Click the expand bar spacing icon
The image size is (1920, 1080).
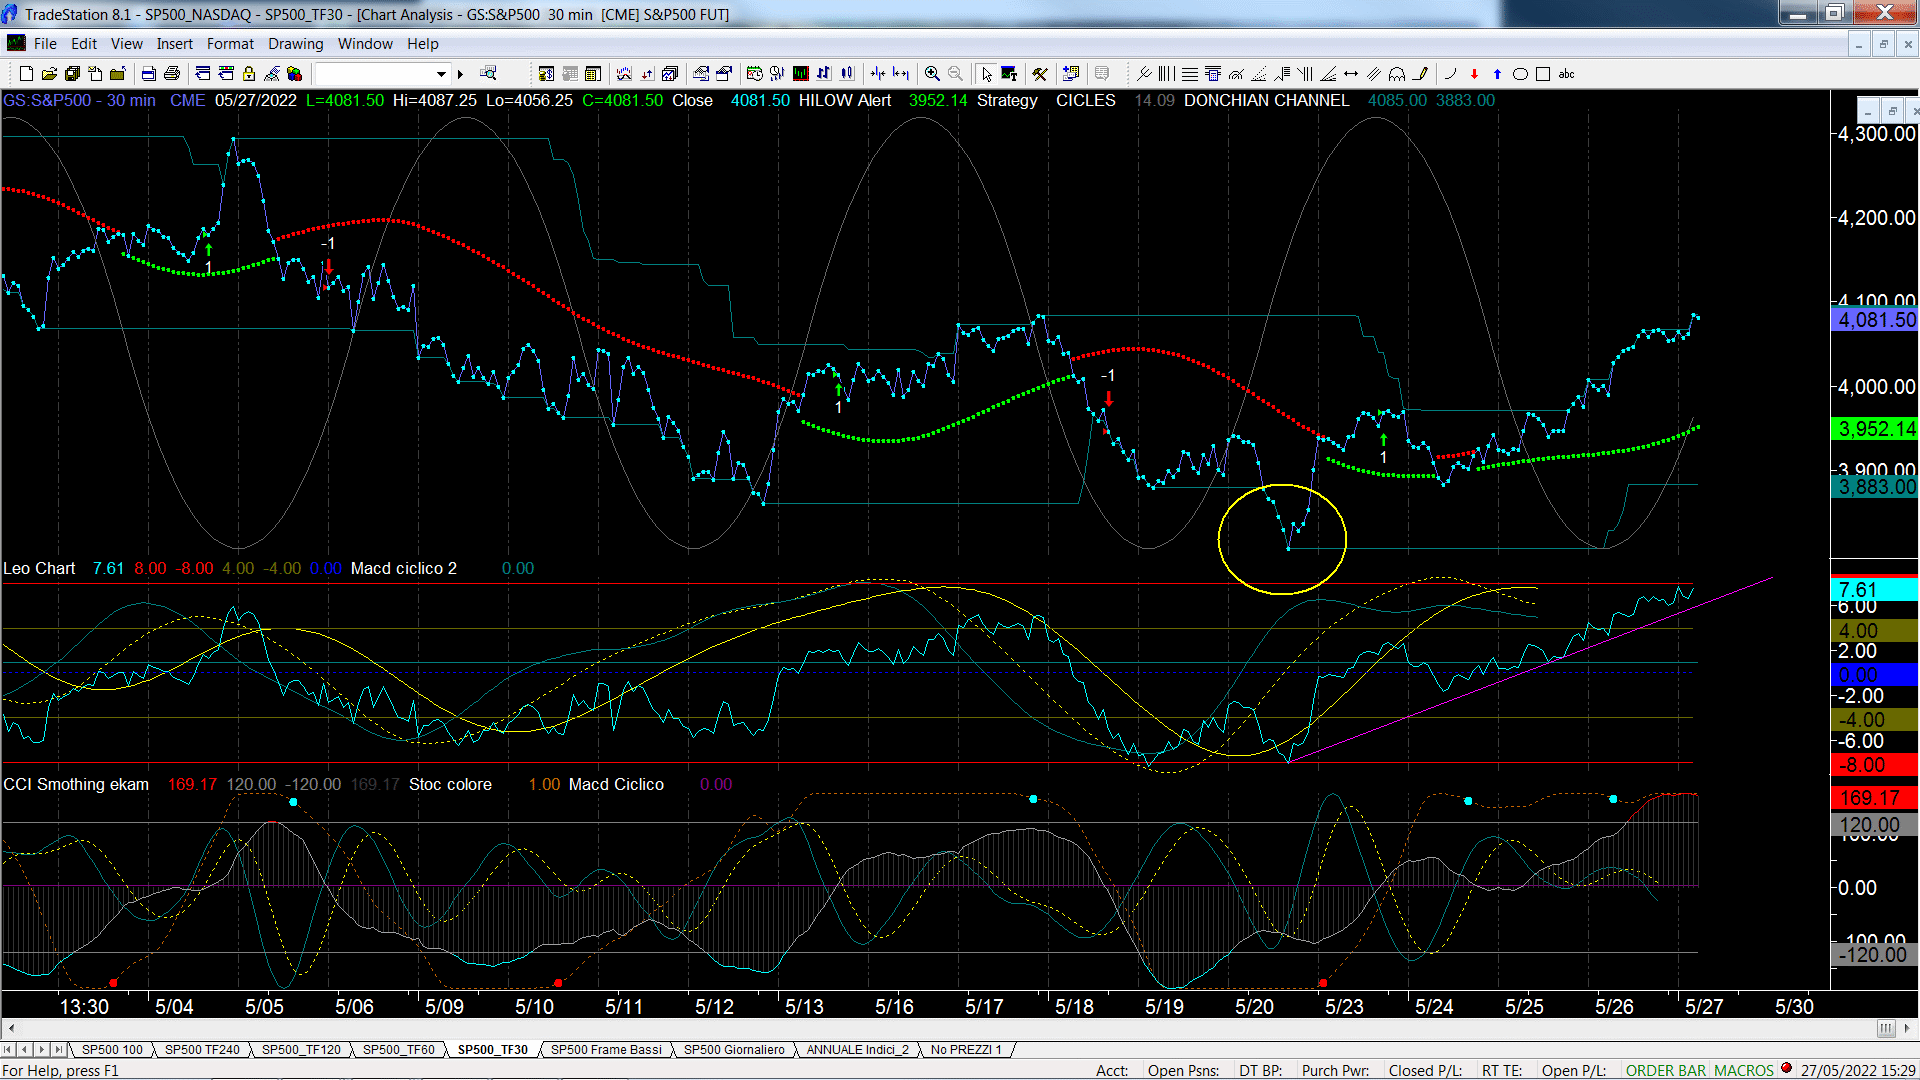[x=901, y=73]
